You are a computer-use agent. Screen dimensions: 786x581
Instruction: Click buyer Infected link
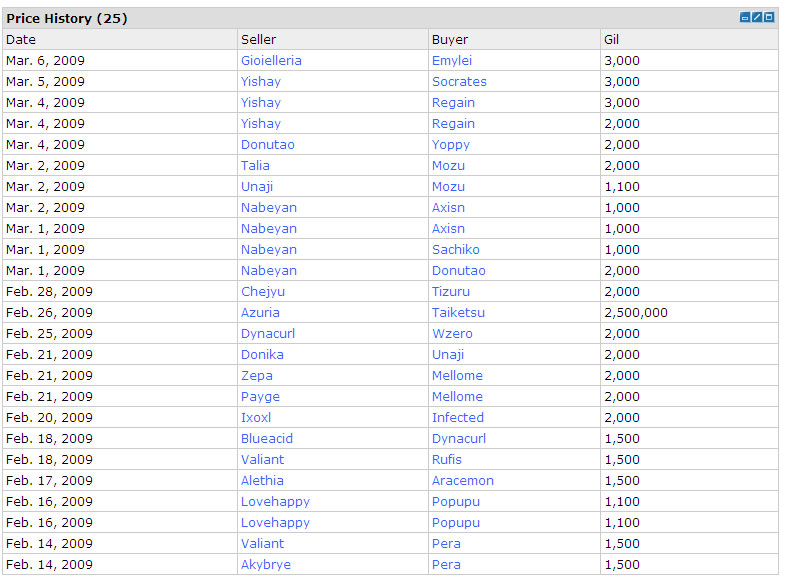pos(457,417)
